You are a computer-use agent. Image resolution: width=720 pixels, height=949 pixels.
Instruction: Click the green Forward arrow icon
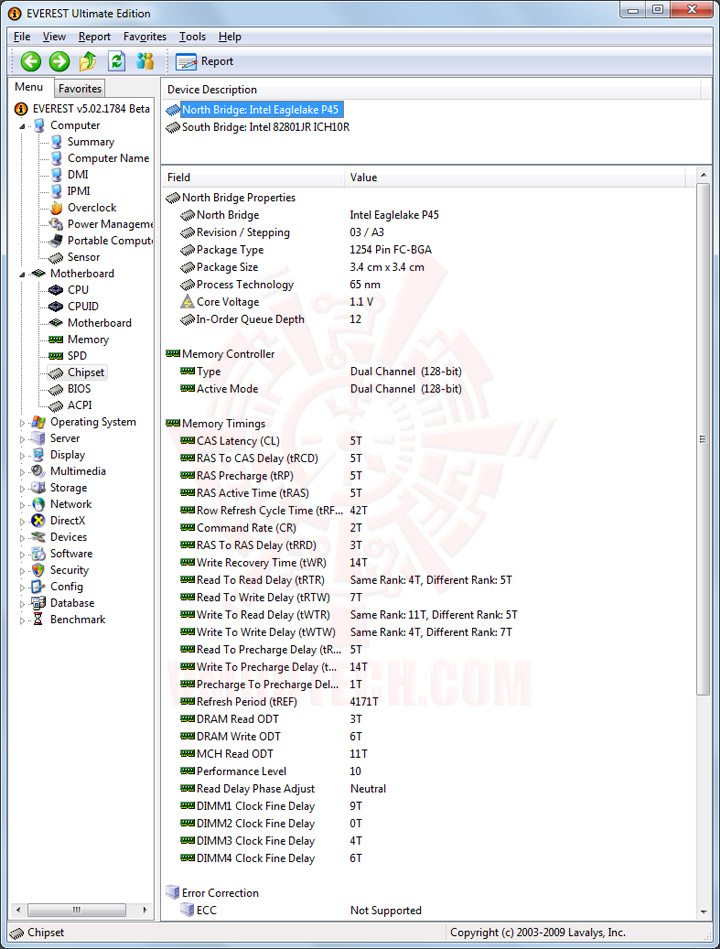59,61
